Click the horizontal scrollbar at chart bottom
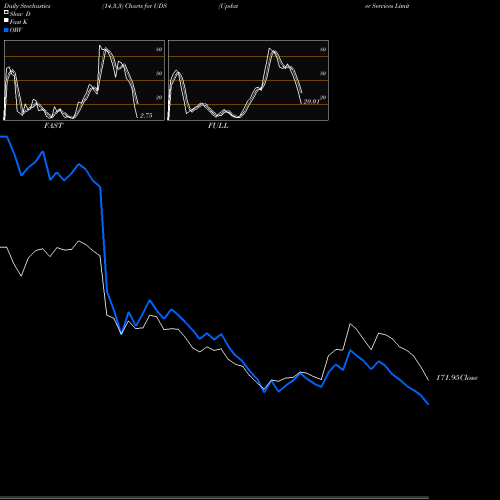Screen dimensions: 500x500 [x=214, y=498]
